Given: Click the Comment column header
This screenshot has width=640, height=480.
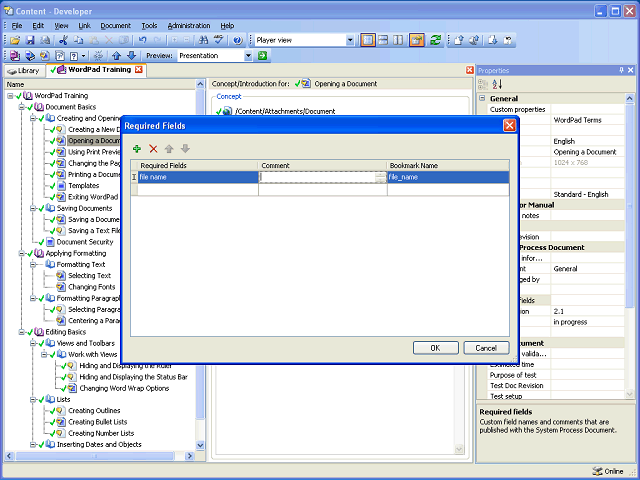Looking at the screenshot, I should (322, 165).
